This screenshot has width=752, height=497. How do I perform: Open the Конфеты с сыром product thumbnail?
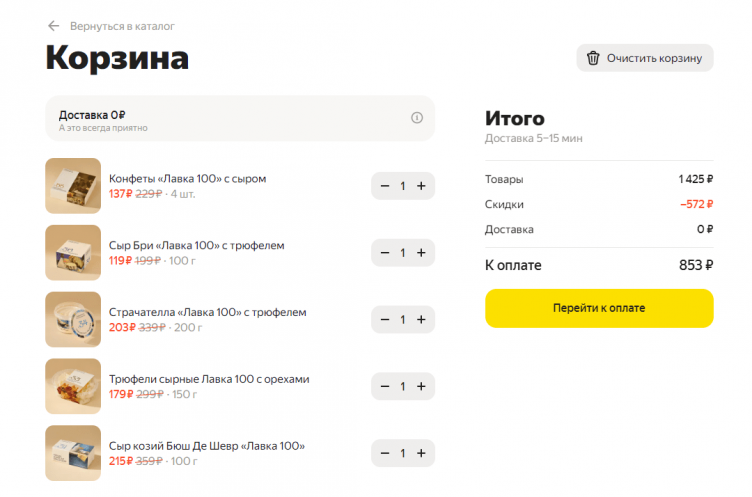click(x=73, y=186)
